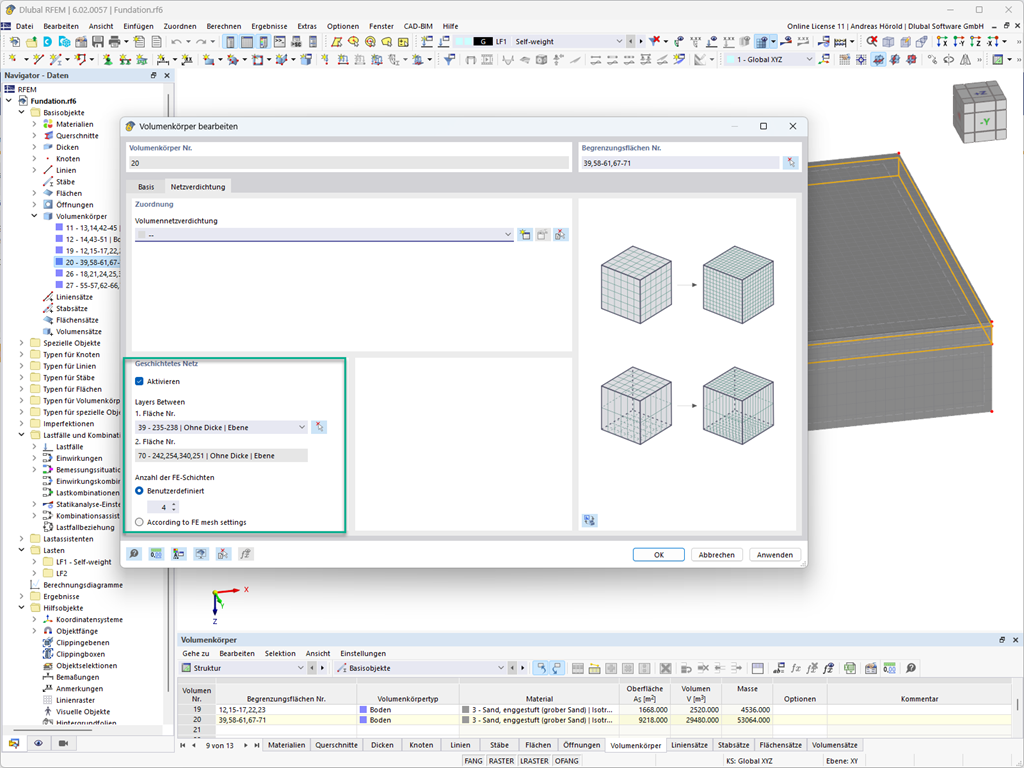This screenshot has height=768, width=1024.
Task: Click the Volumenkörper Nr. input field
Action: point(347,163)
